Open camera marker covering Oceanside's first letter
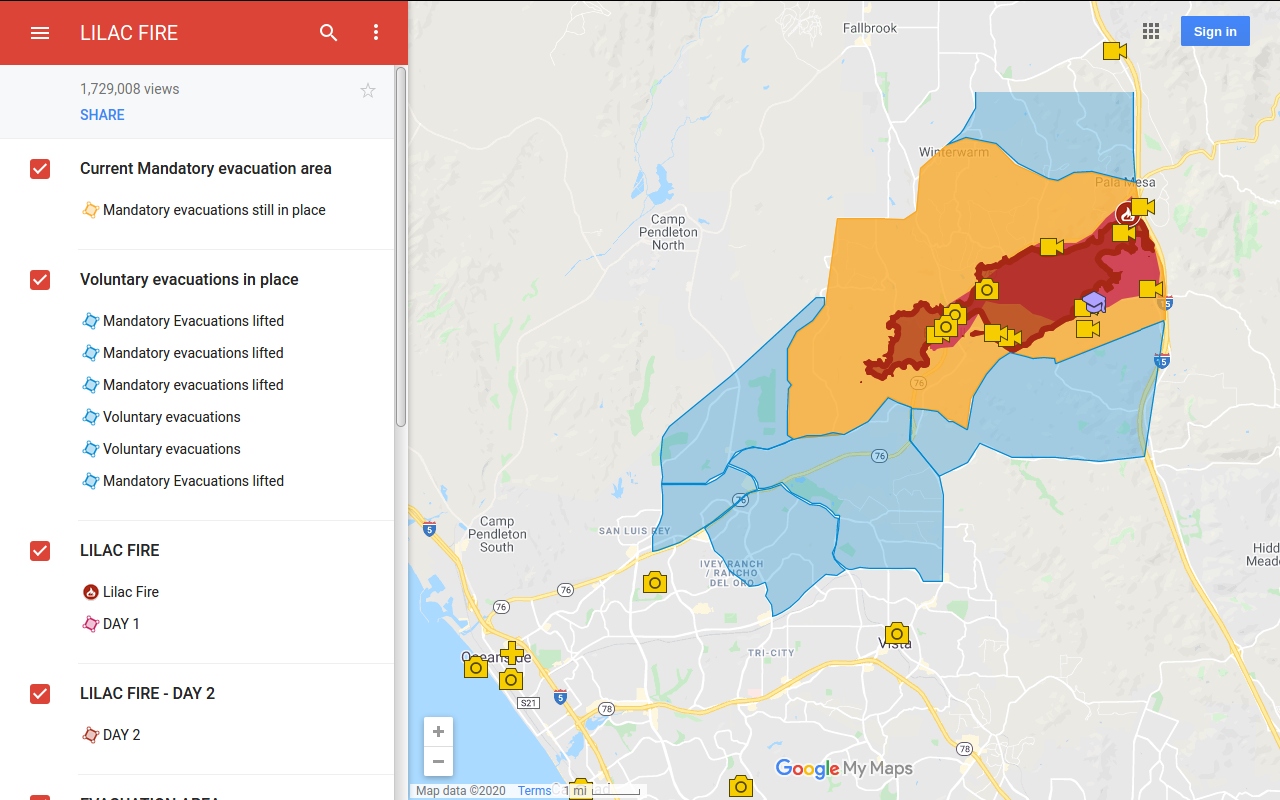1280x800 pixels. click(476, 667)
